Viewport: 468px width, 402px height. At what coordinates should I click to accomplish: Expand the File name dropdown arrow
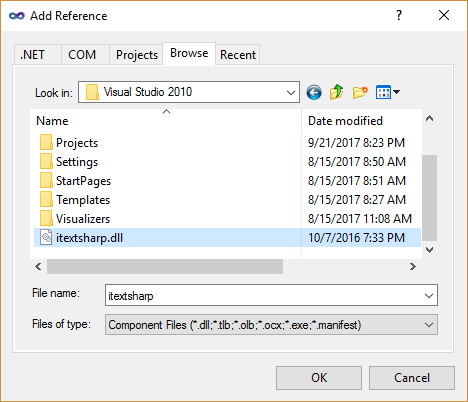coord(429,296)
